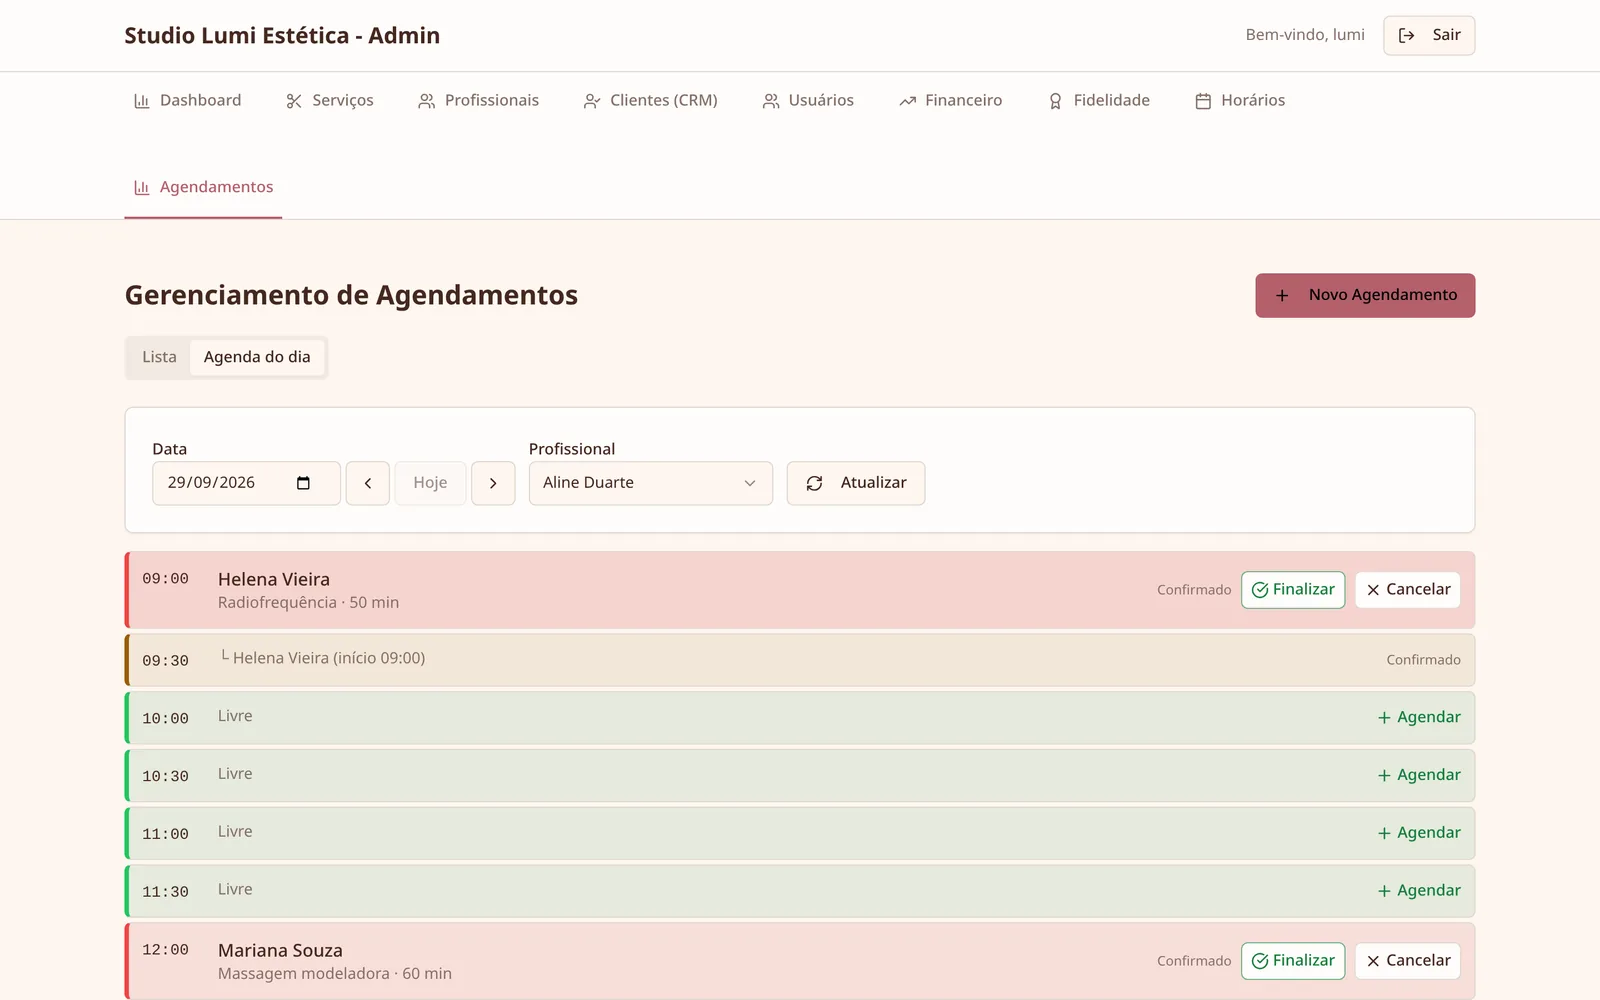This screenshot has height=1000, width=1600.
Task: Click the Atualizar refresh button
Action: point(856,483)
